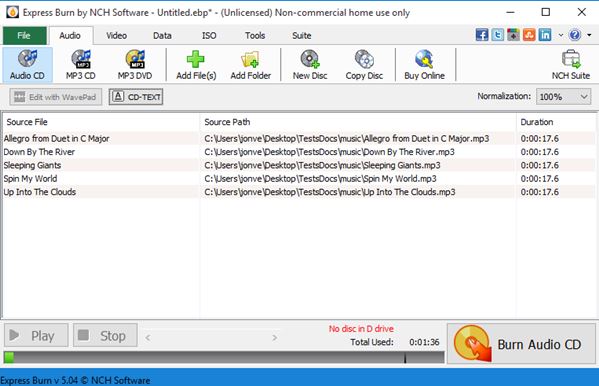The width and height of the screenshot is (599, 386).
Task: Minimize the Express Burn window
Action: pyautogui.click(x=510, y=12)
